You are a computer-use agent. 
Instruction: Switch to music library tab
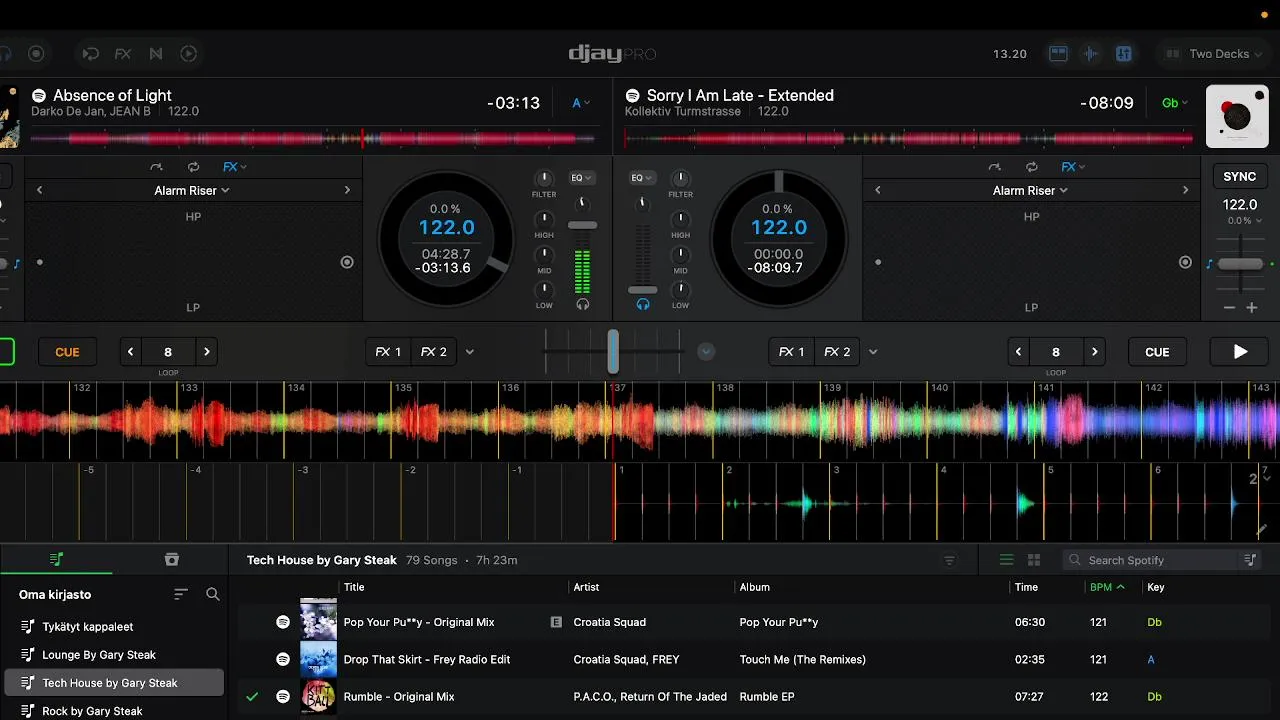point(57,559)
